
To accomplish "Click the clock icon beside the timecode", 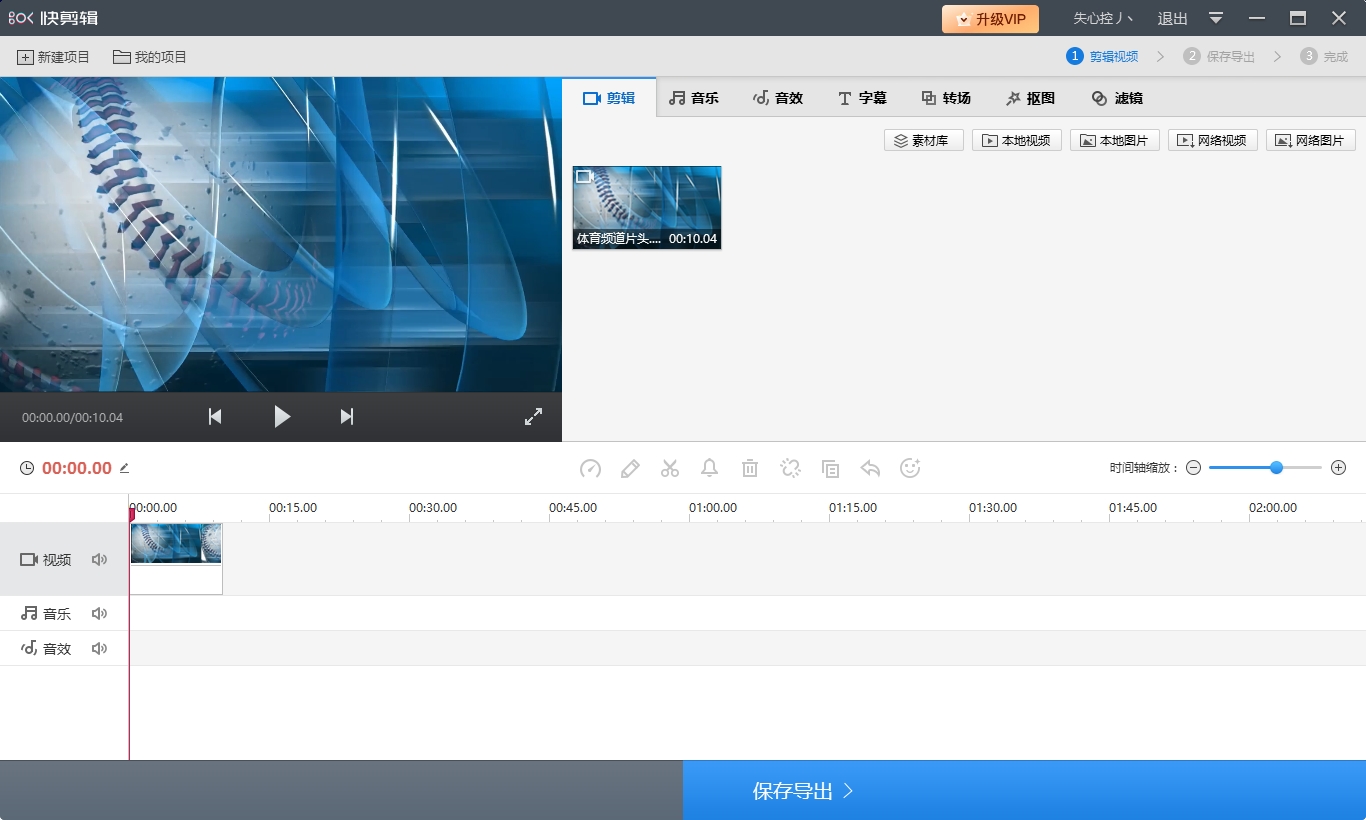I will pos(27,468).
